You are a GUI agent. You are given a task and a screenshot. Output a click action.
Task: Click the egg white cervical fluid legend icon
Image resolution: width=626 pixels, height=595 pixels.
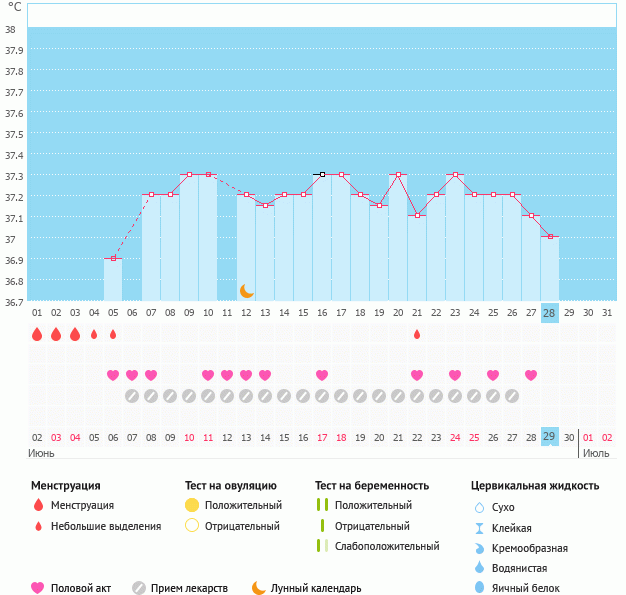click(x=480, y=588)
